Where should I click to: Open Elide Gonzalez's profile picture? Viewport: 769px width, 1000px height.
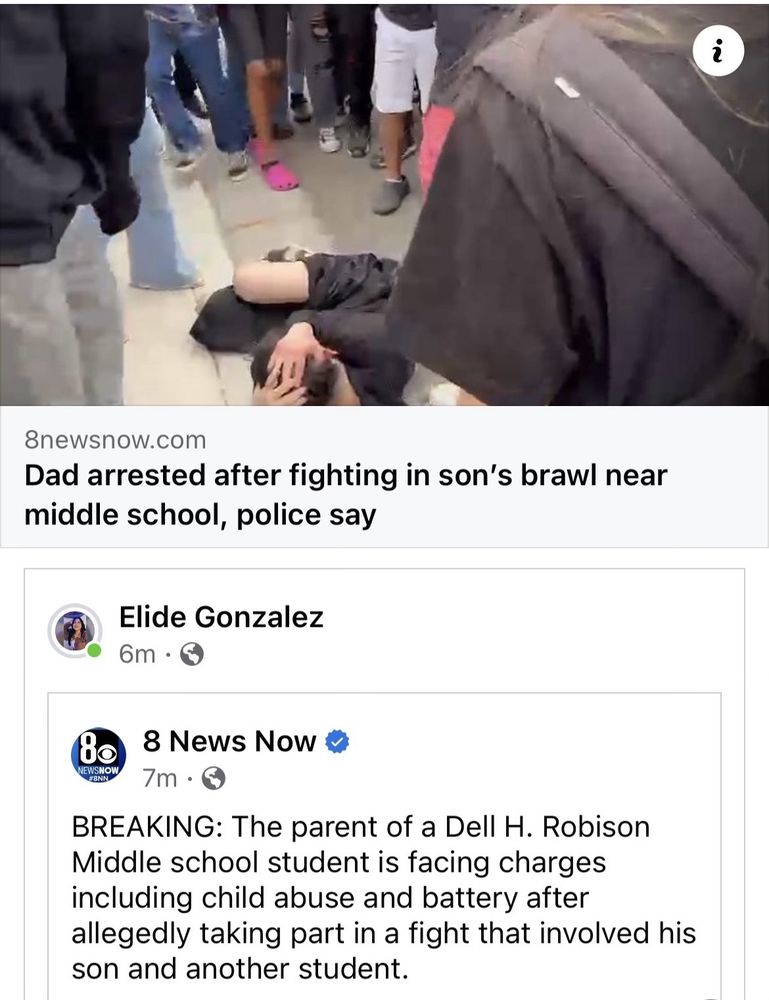[75, 631]
